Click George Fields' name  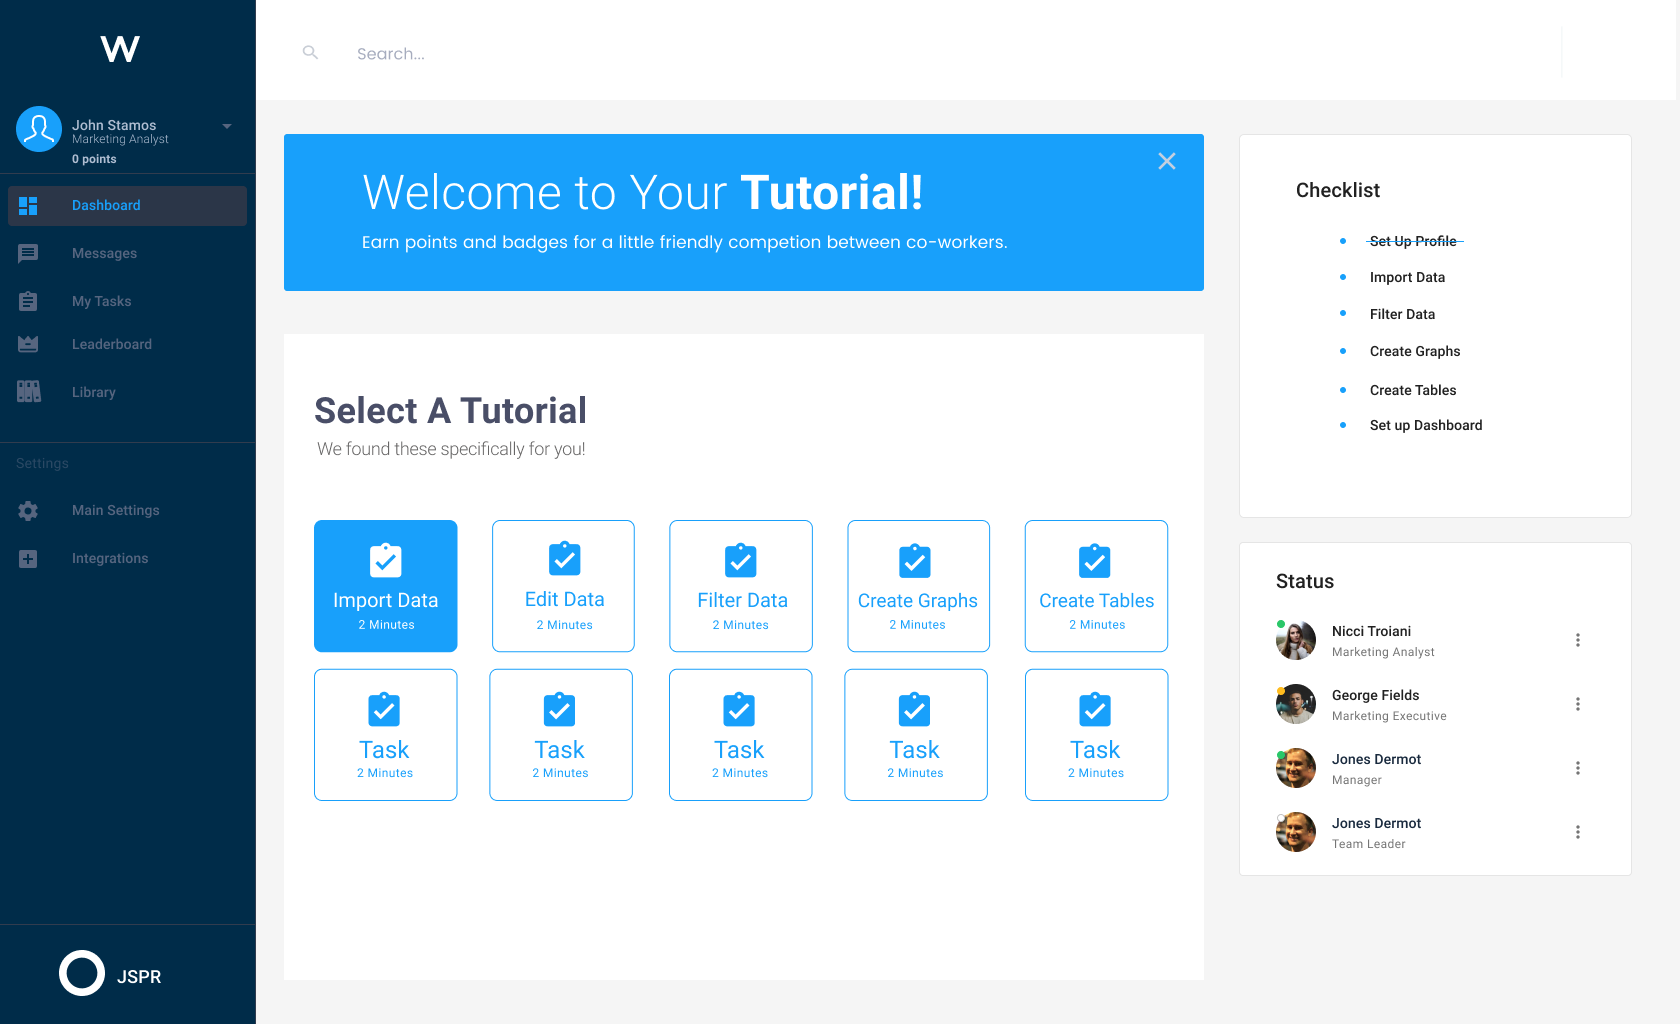coord(1375,696)
